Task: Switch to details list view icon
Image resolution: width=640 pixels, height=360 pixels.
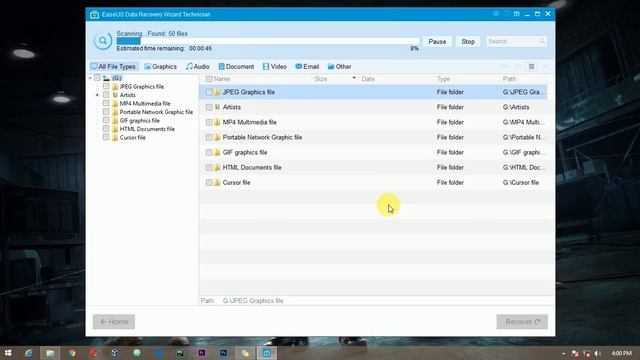Action: pos(531,67)
